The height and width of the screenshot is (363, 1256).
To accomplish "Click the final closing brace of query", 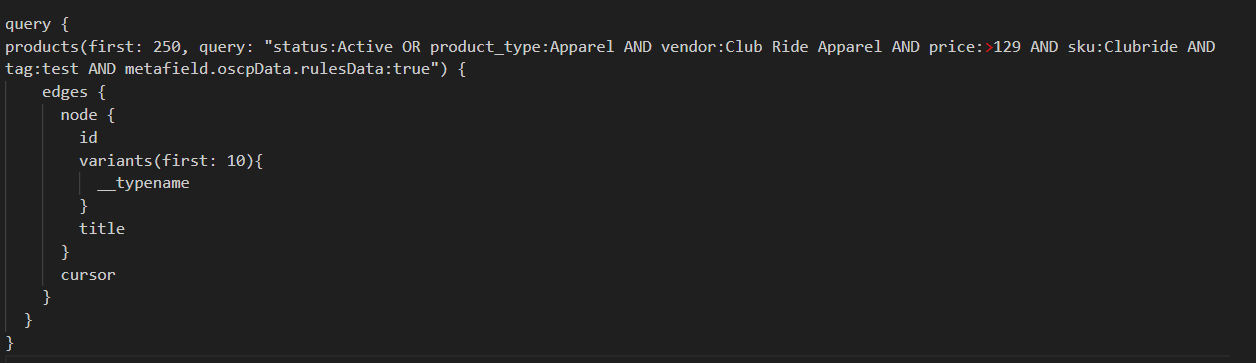I will pyautogui.click(x=10, y=343).
